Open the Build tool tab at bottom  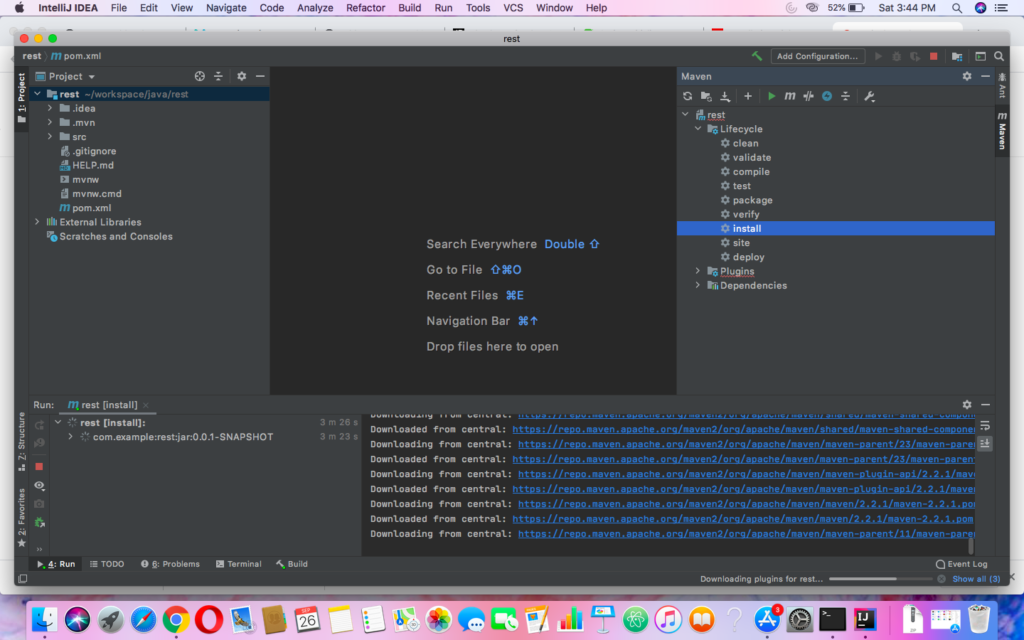[x=291, y=564]
